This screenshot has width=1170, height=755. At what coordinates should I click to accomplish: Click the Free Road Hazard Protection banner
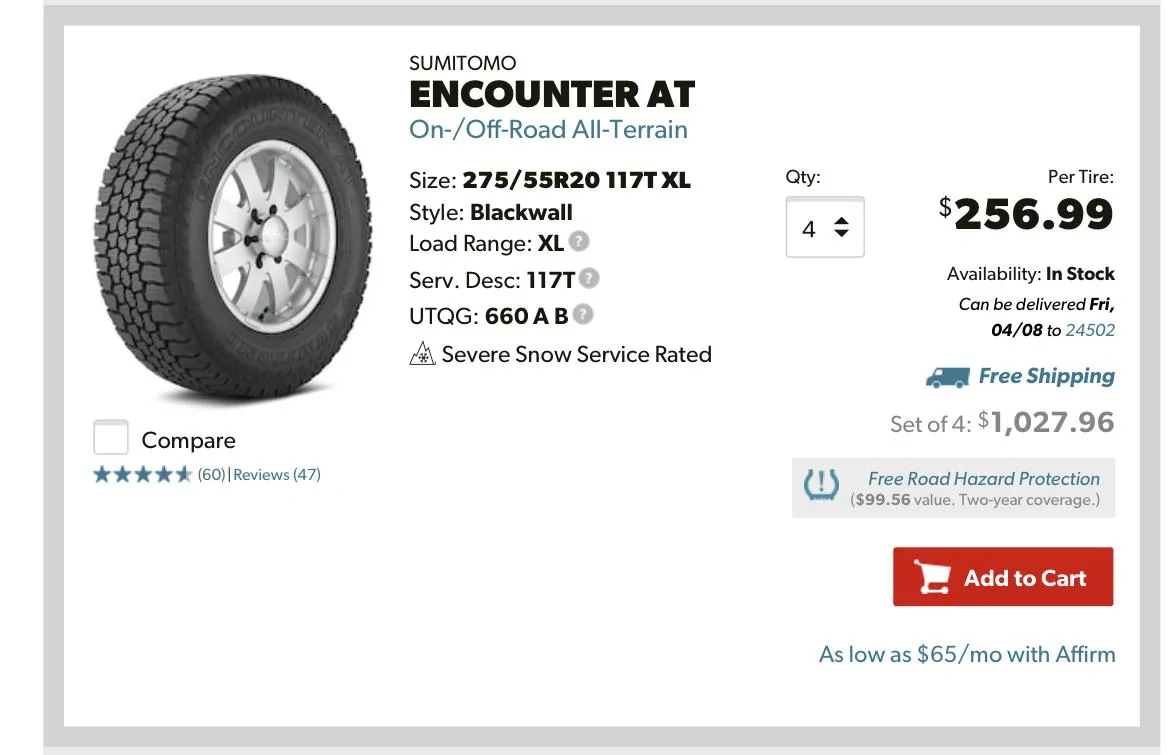(x=954, y=488)
